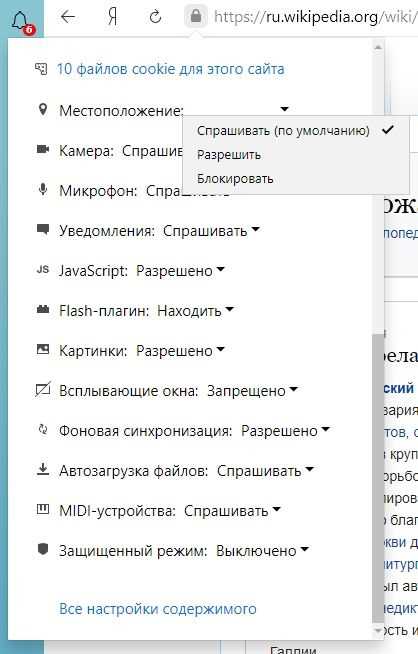418x654 pixels.
Task: Open the Уведомления Спрашивать dropdown
Action: pyautogui.click(x=211, y=231)
